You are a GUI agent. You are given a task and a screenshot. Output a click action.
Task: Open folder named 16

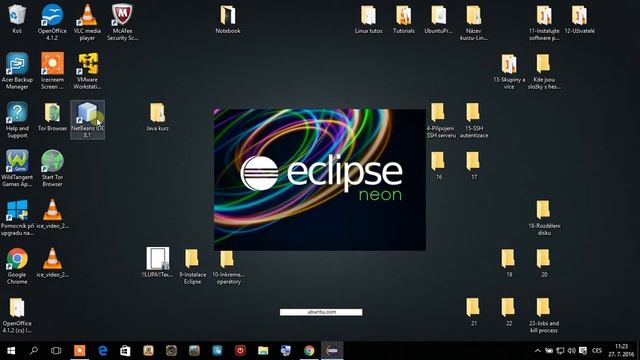(439, 165)
